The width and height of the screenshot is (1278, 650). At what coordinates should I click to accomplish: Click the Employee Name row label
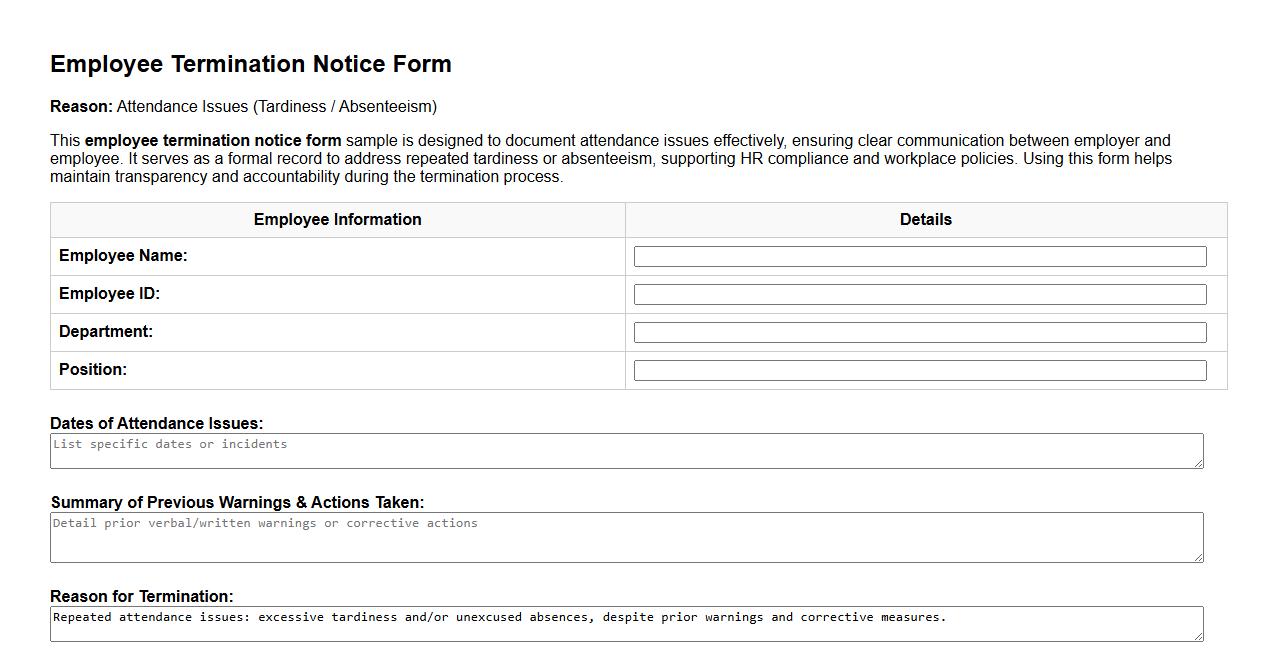(x=124, y=256)
